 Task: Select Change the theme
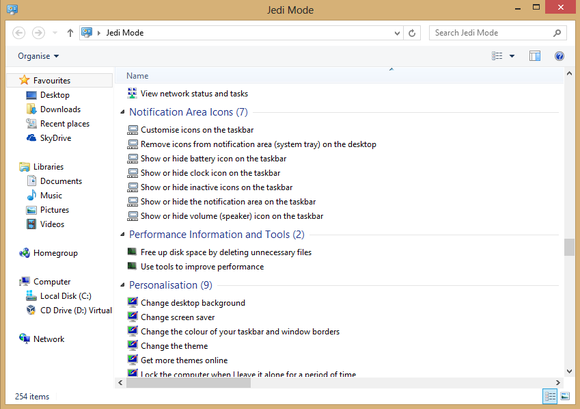click(x=168, y=346)
